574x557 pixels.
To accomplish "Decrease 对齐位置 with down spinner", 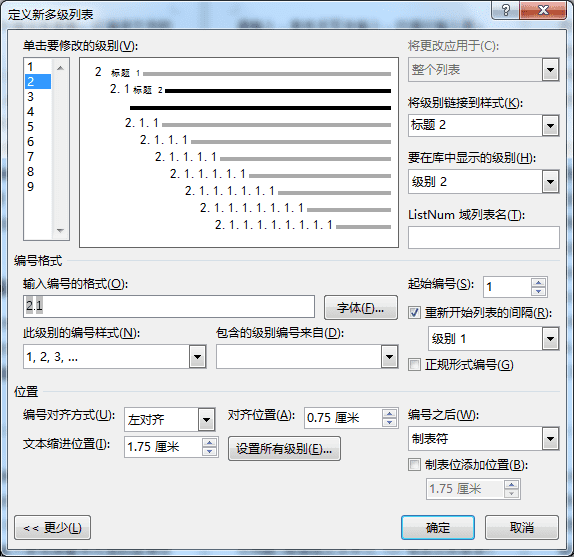I will tap(390, 423).
